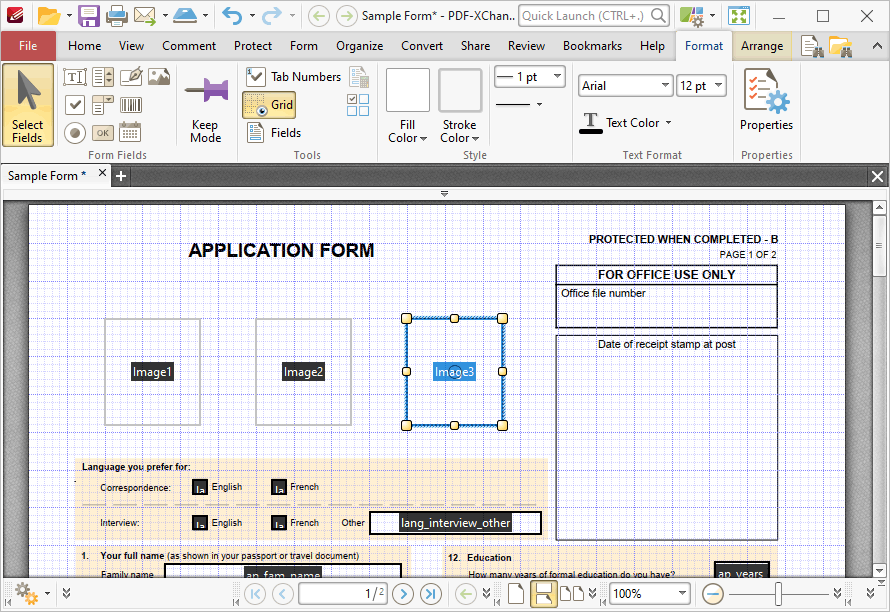Viewport: 890px width, 612px height.
Task: Click the Open folder icon
Action: 49,16
